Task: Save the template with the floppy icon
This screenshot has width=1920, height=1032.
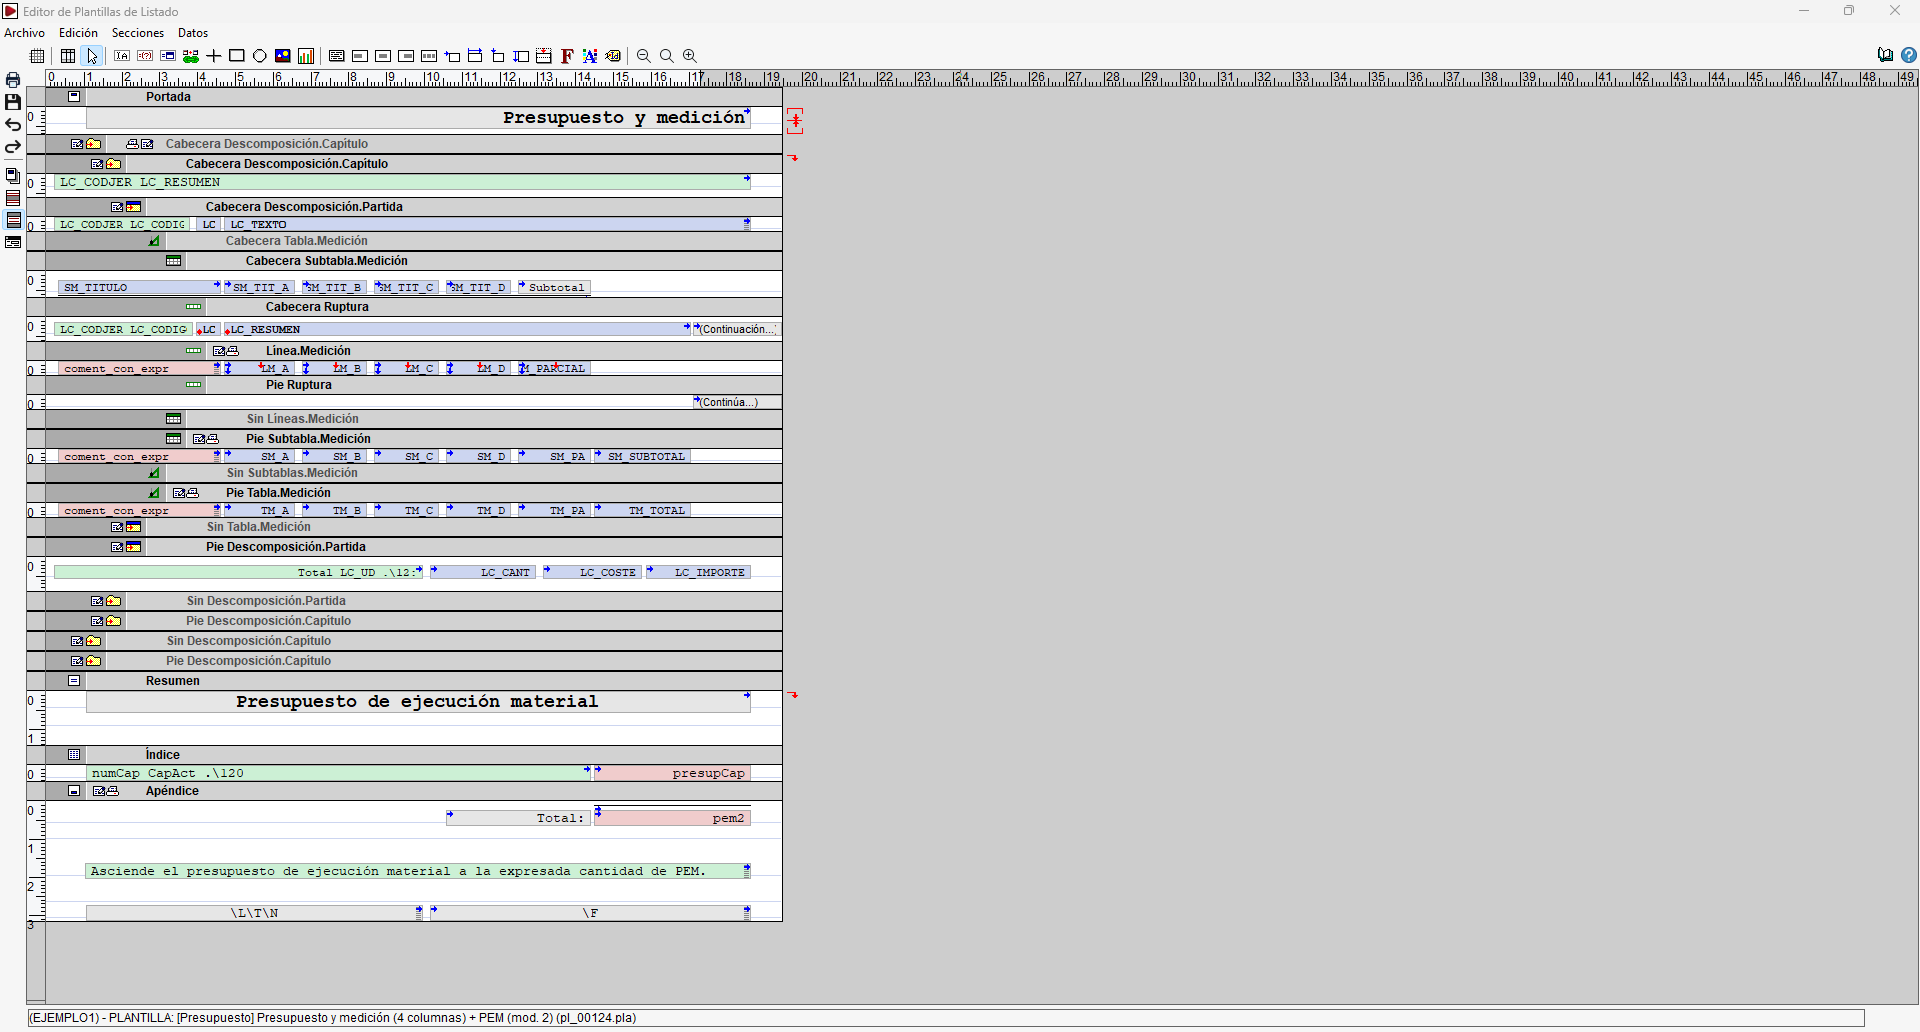Action: point(13,102)
